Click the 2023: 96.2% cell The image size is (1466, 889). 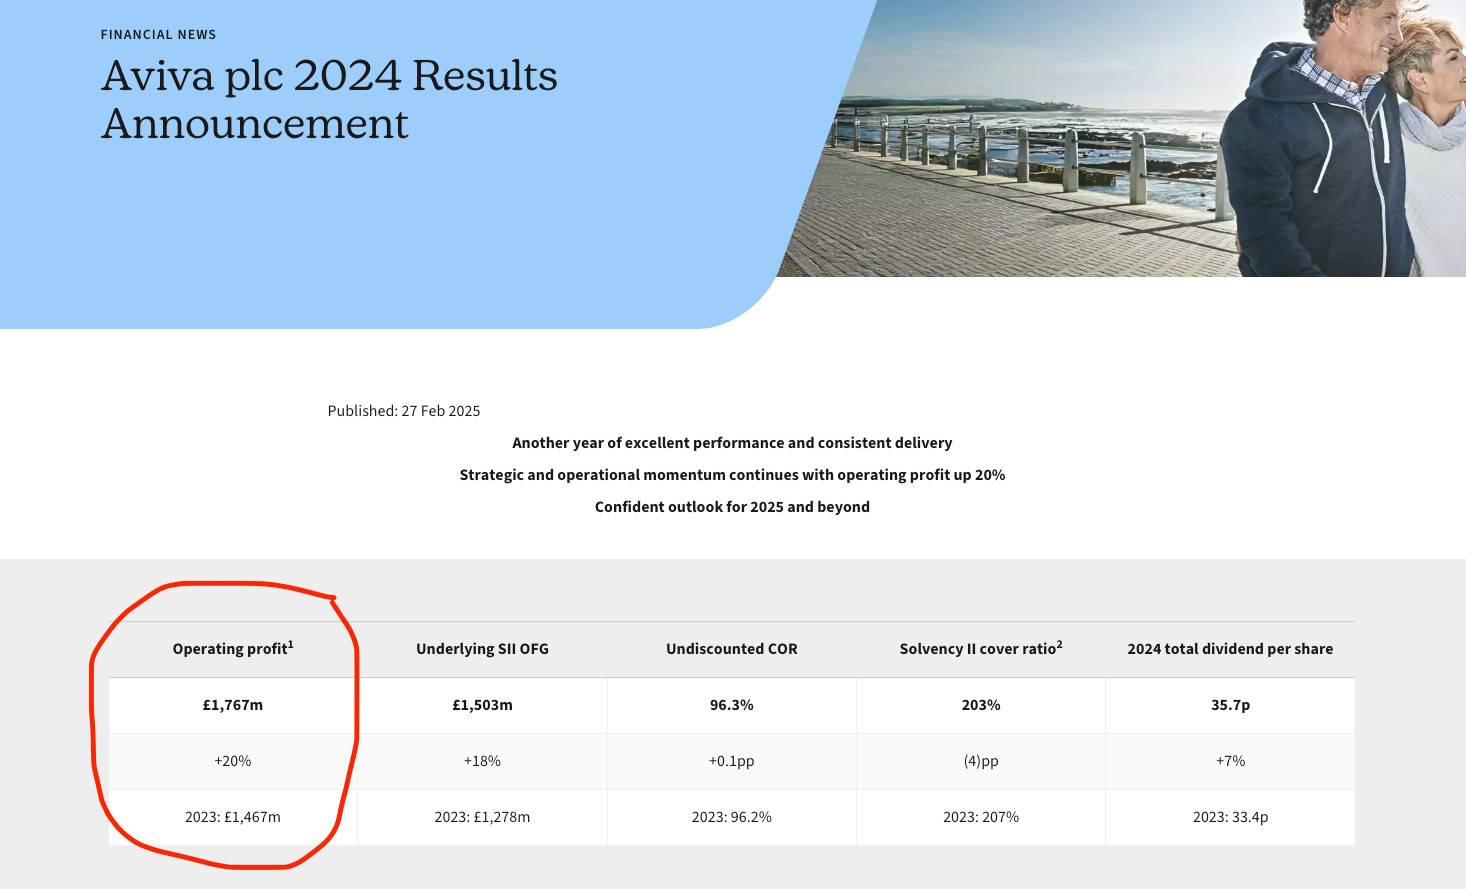pos(732,817)
